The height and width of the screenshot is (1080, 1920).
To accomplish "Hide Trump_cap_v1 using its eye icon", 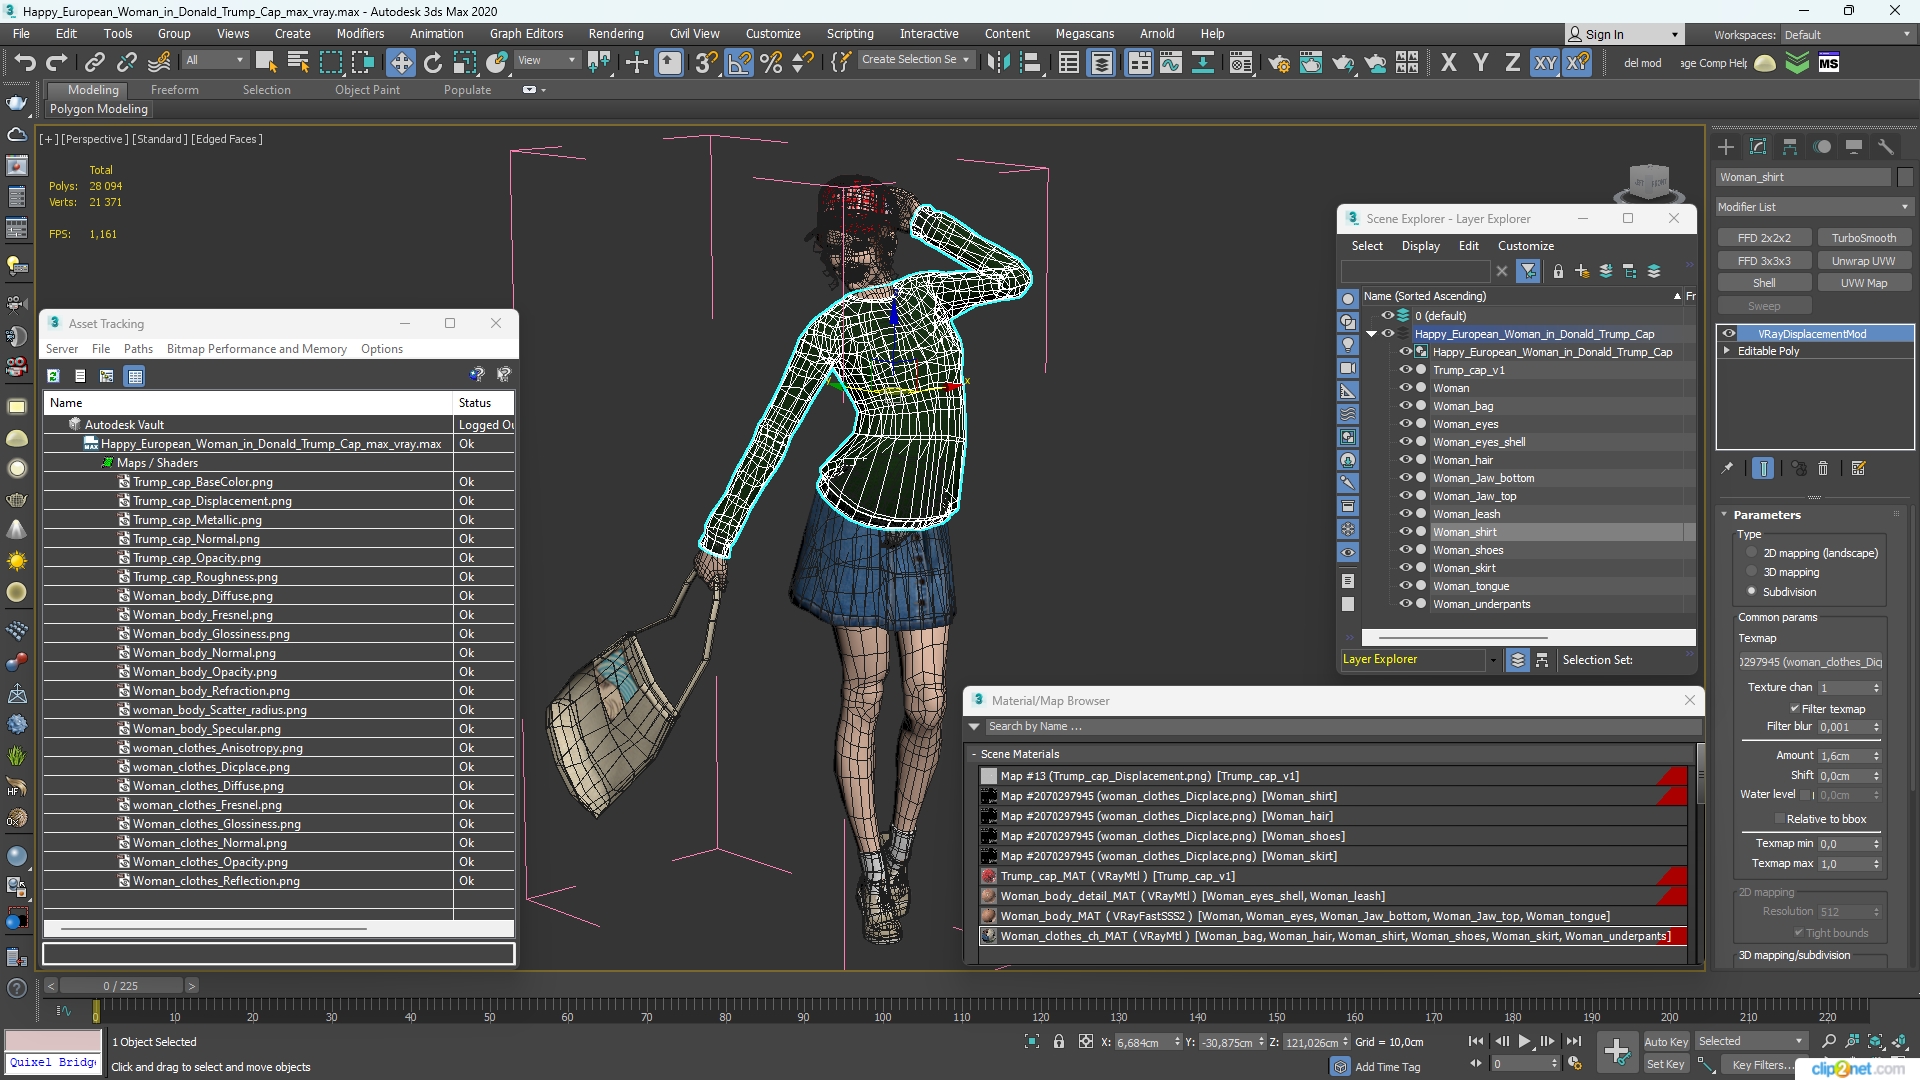I will 1405,370.
